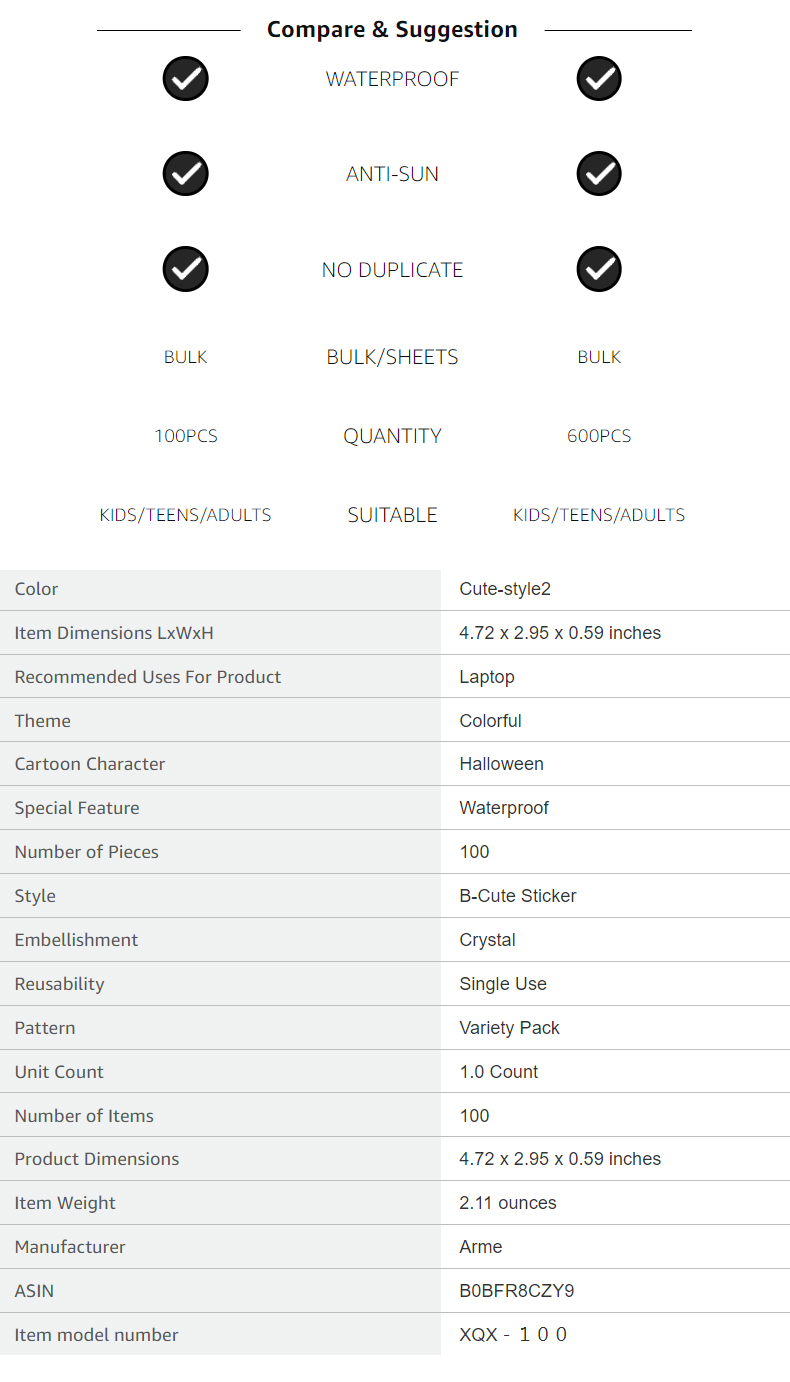Click the right NO DUPLICATE checkmark icon

tap(599, 269)
